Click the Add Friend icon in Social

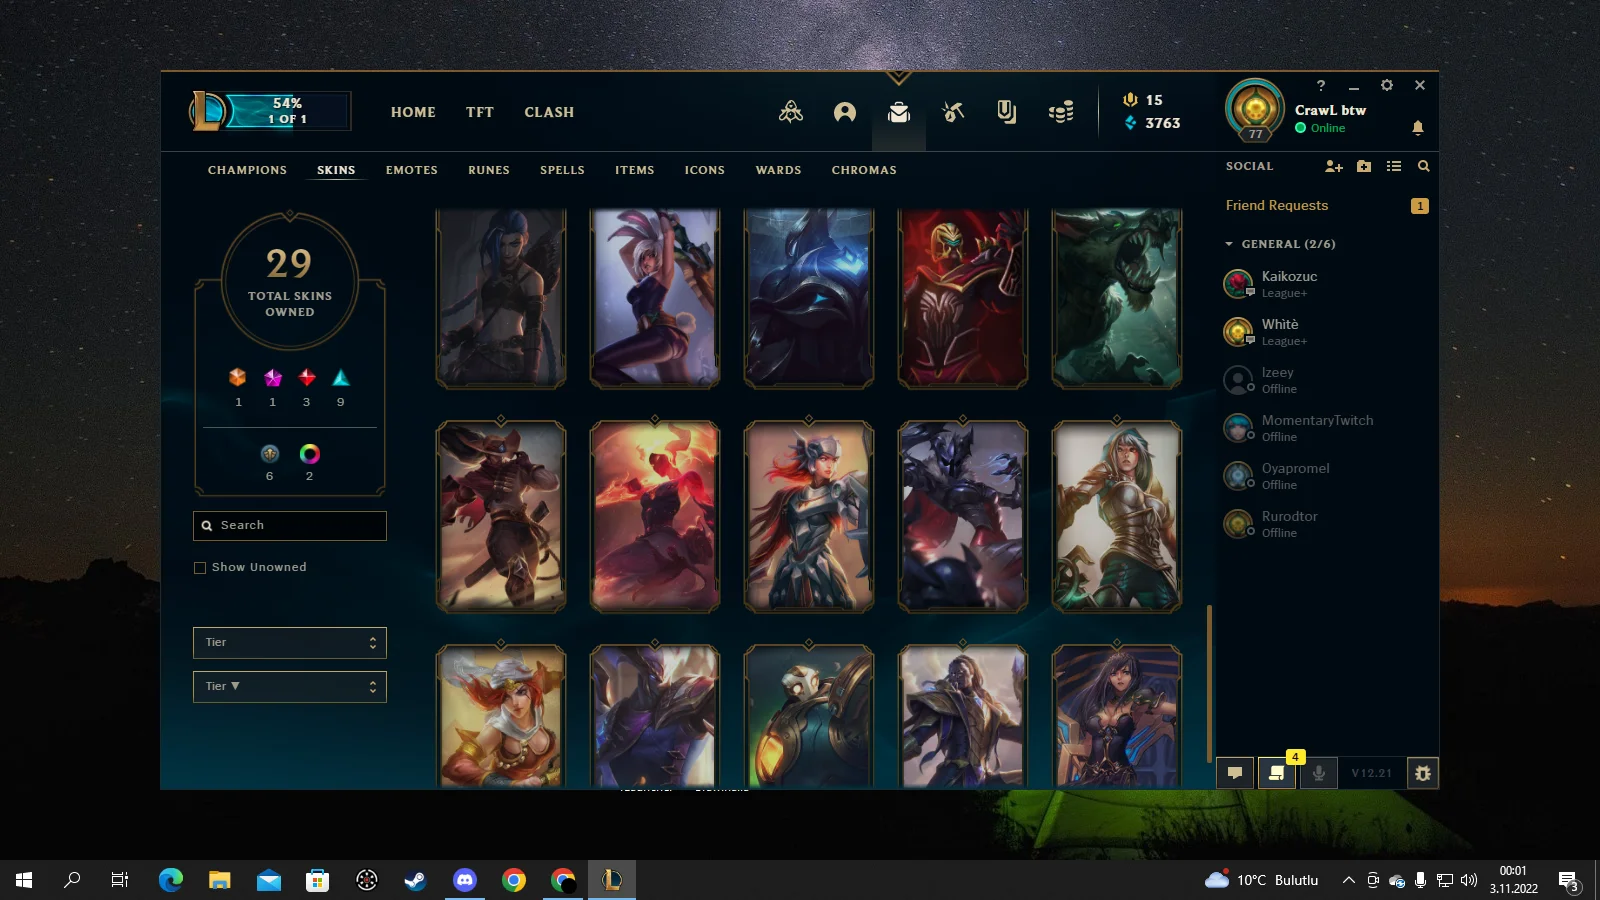coord(1333,167)
